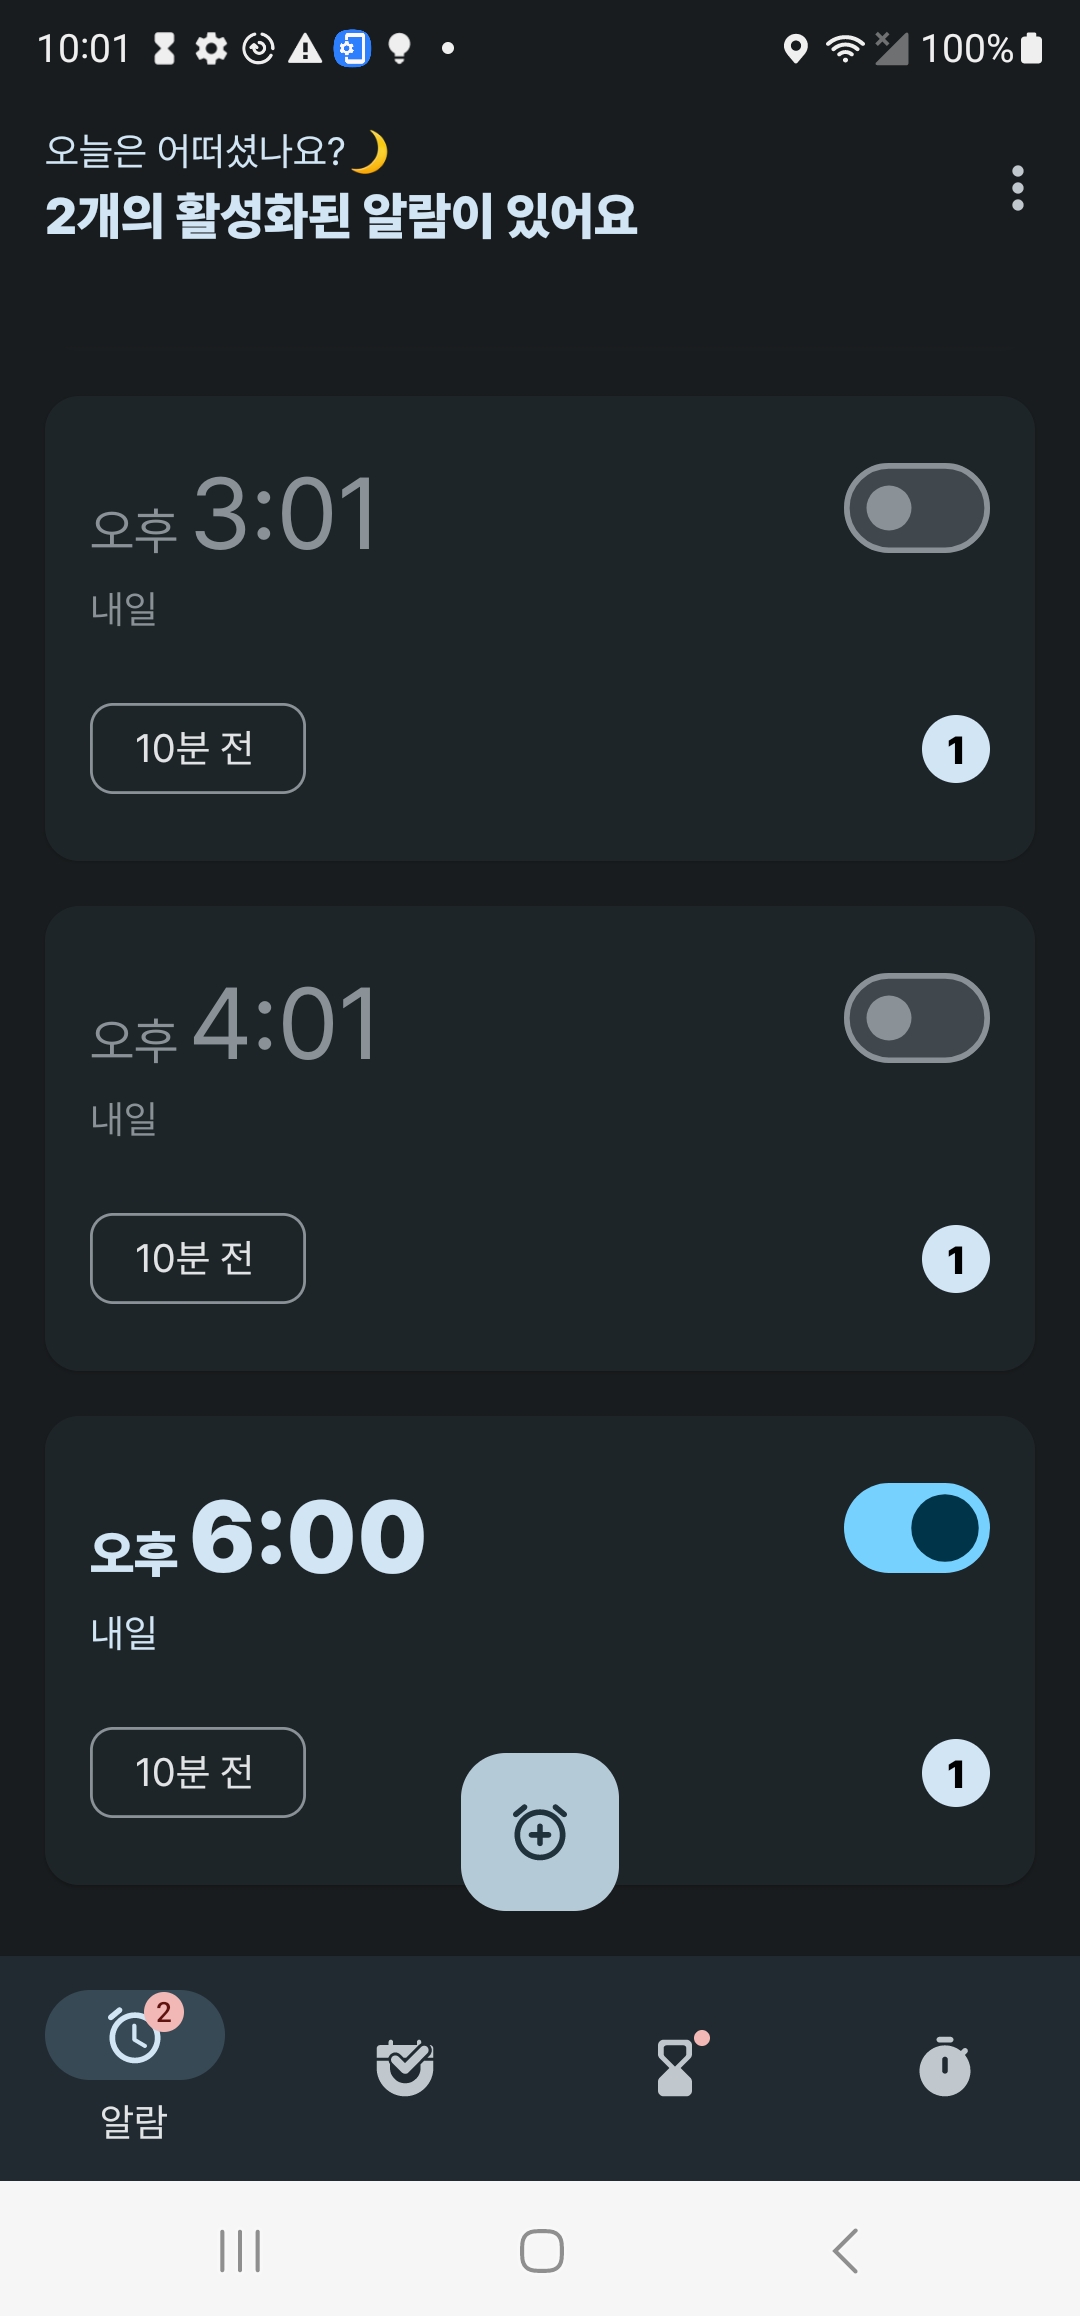Image resolution: width=1080 pixels, height=2316 pixels.
Task: Open the 오후 3:01 alarm time for editing
Action: [x=234, y=516]
